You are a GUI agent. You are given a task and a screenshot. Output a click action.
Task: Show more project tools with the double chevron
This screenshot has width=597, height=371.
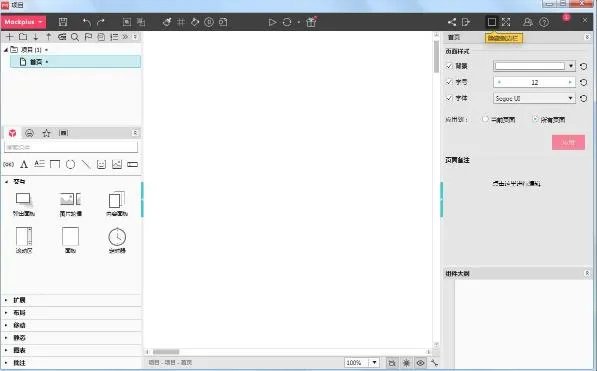tap(125, 37)
